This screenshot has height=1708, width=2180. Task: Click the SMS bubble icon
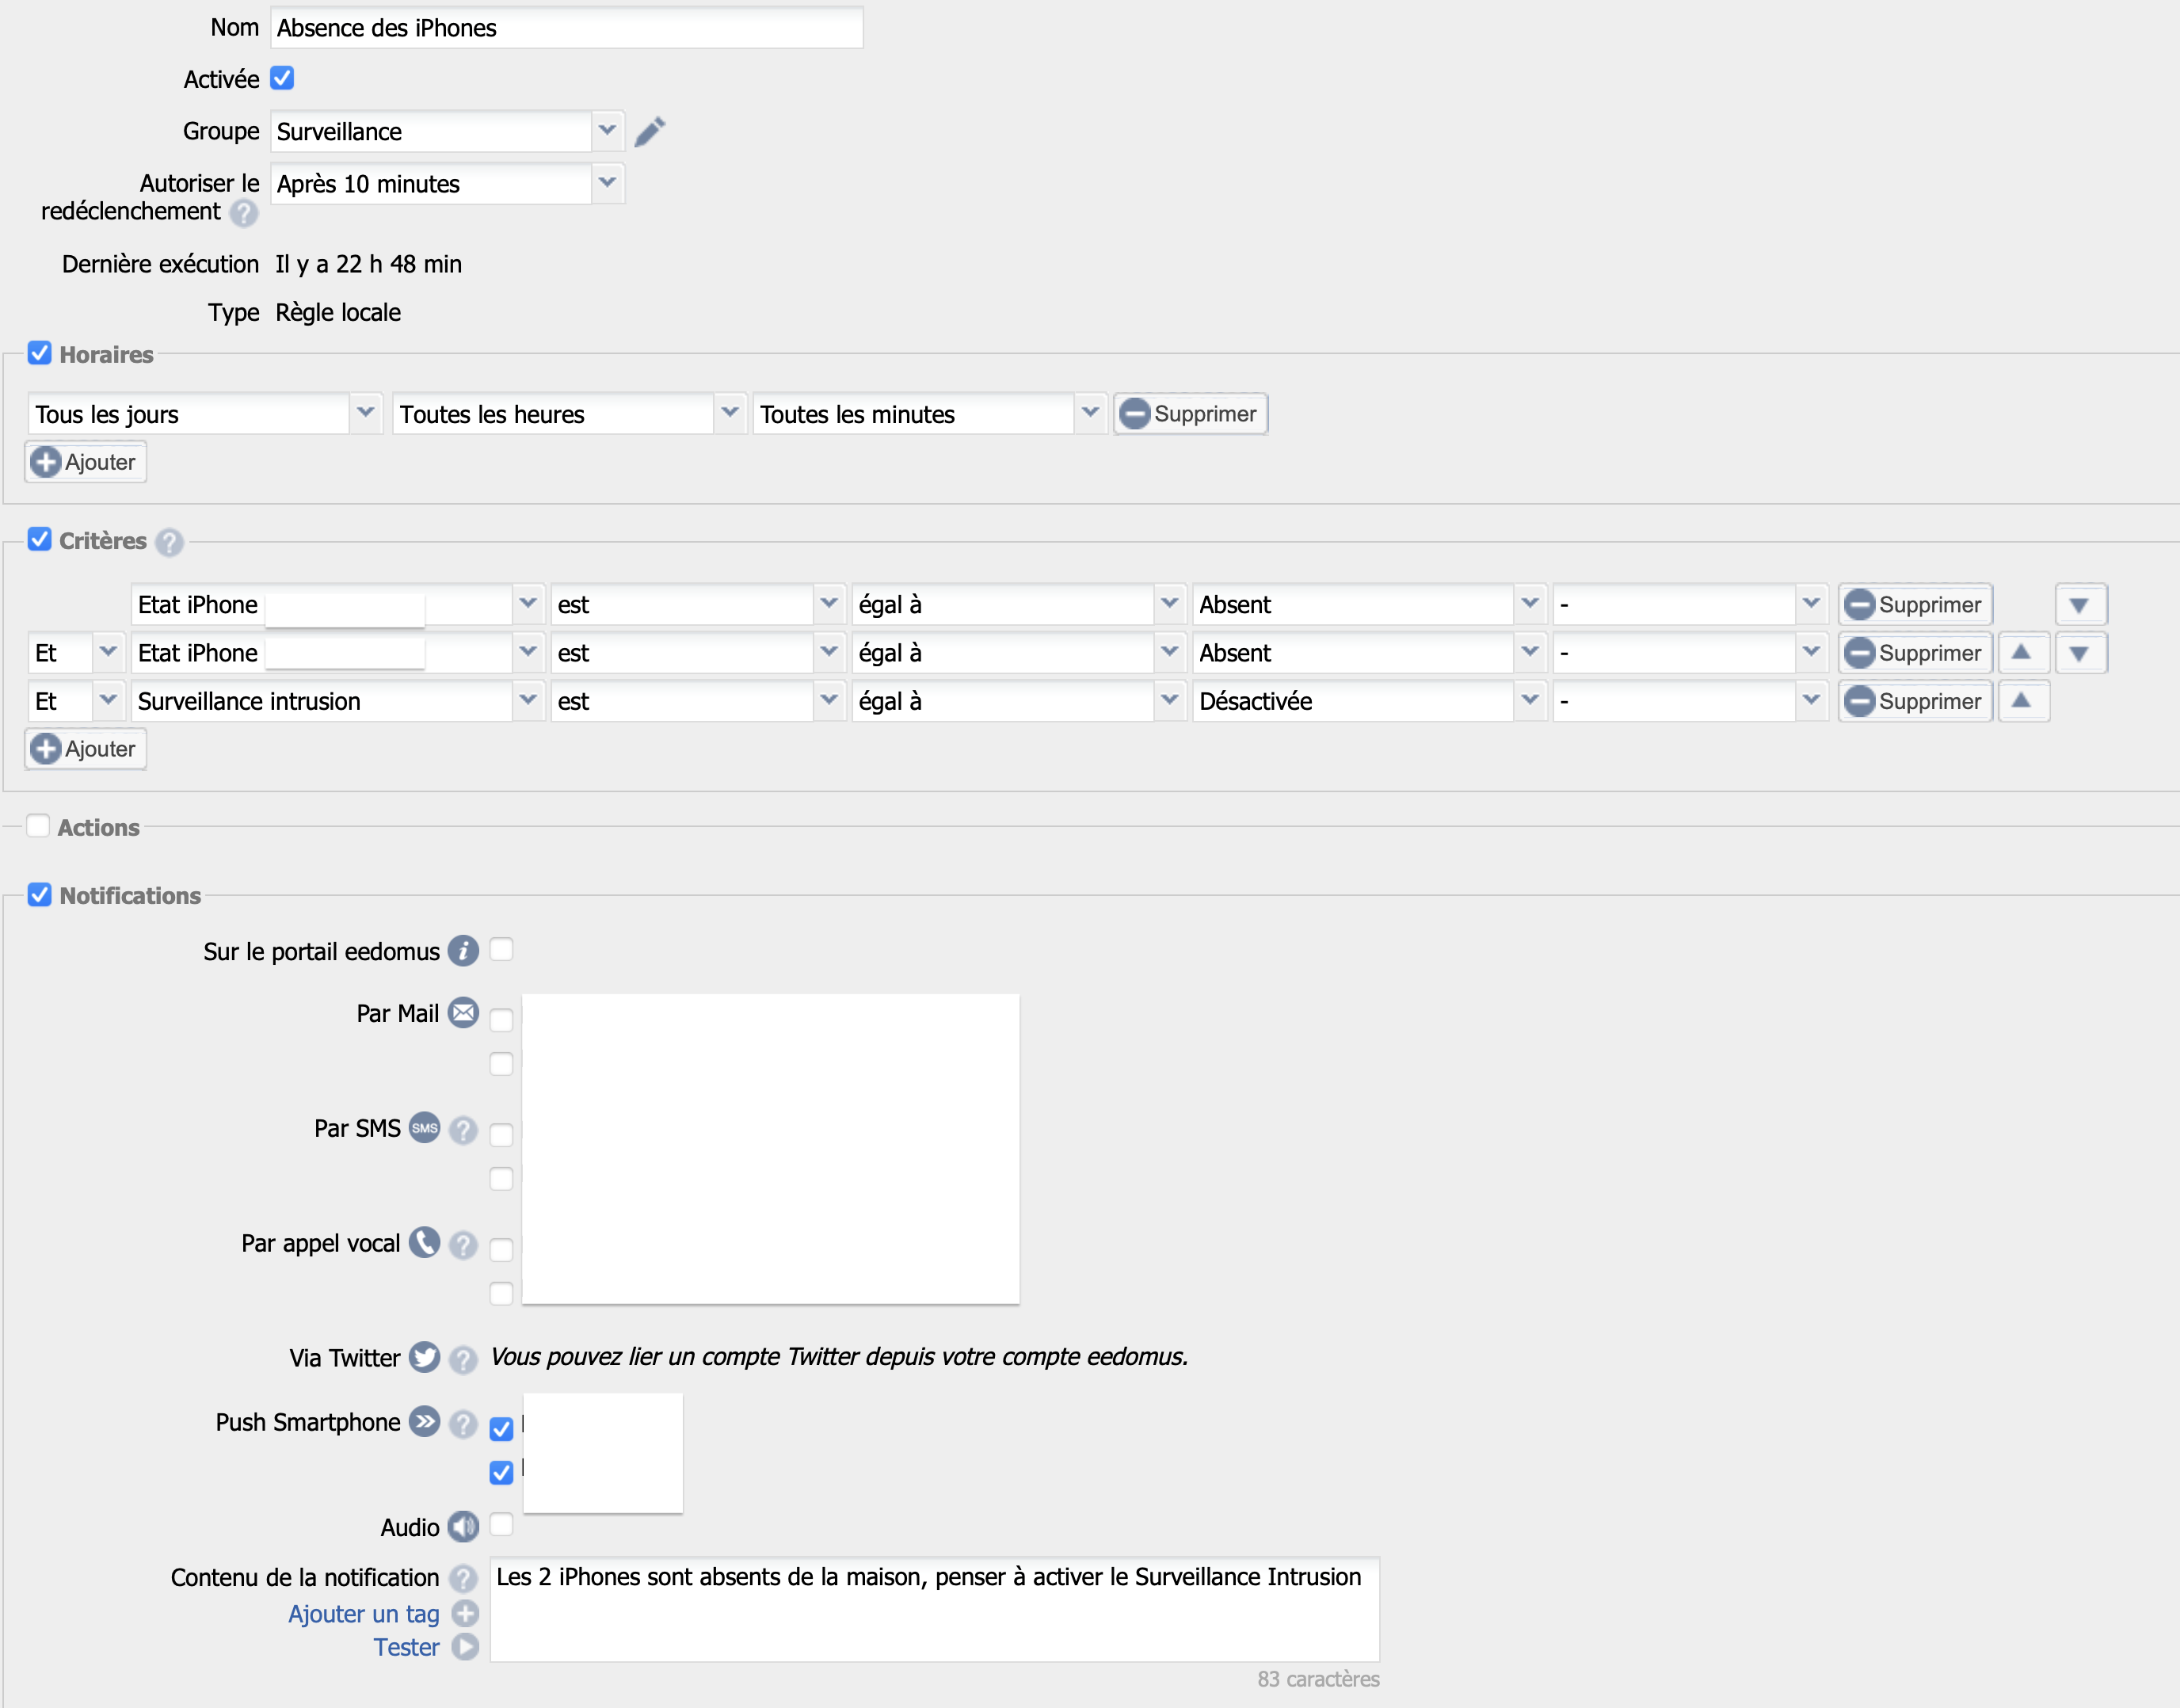pos(424,1128)
